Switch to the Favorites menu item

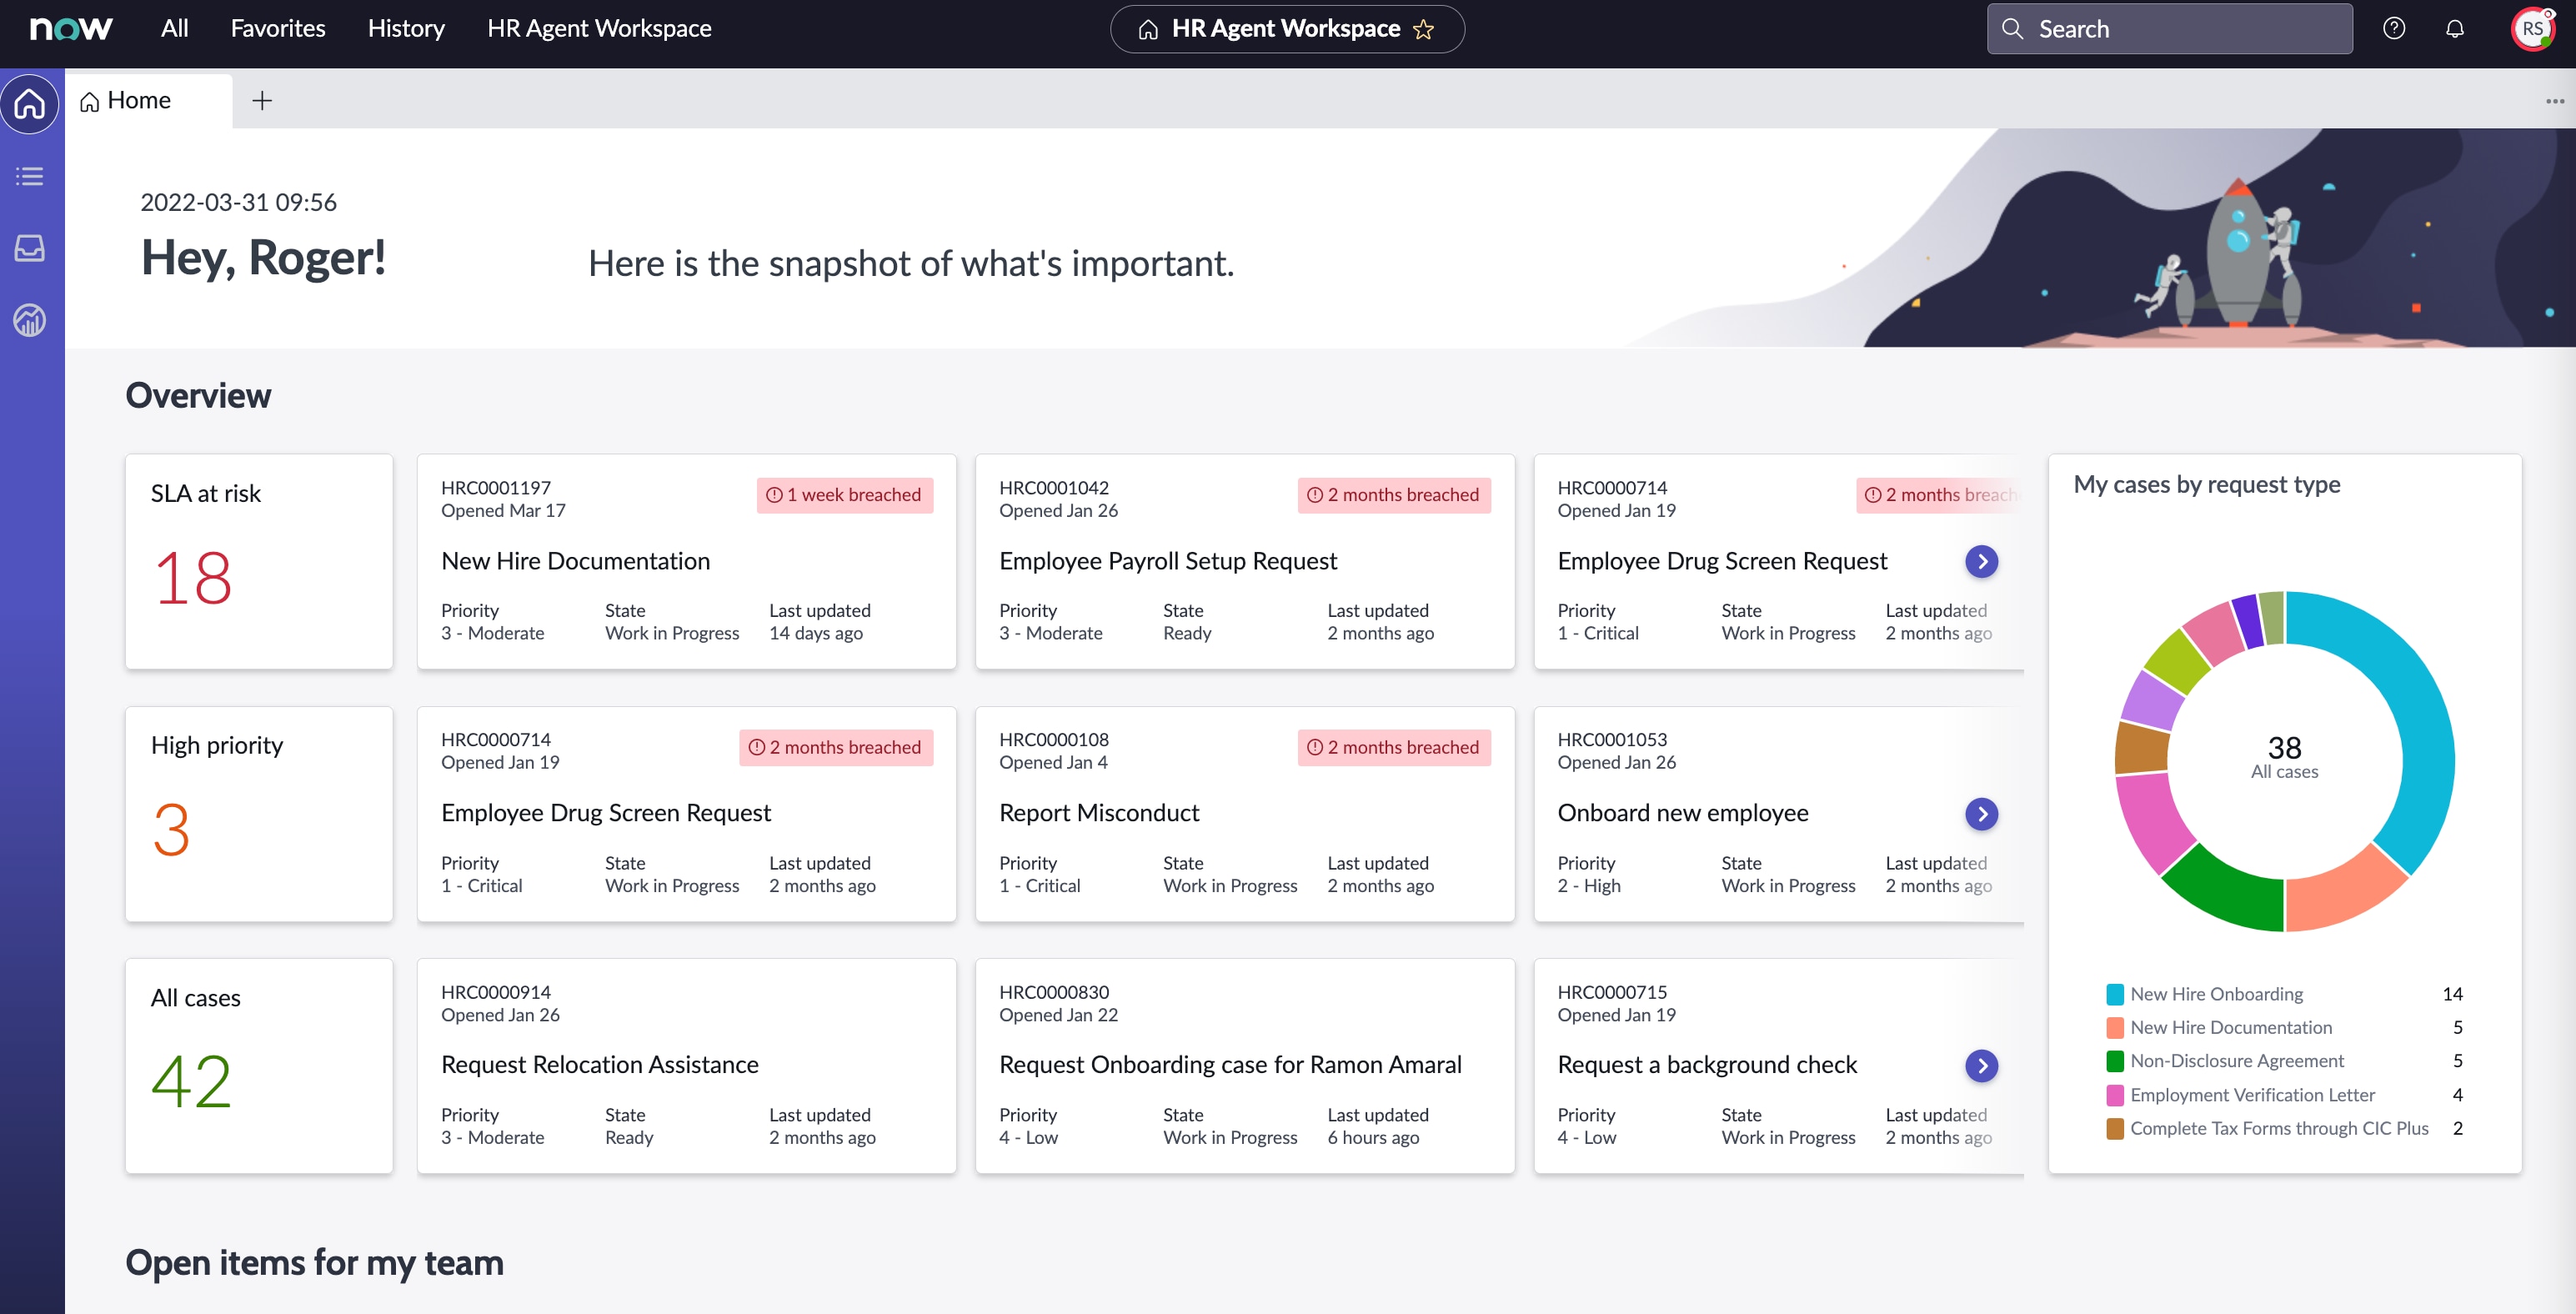click(277, 28)
